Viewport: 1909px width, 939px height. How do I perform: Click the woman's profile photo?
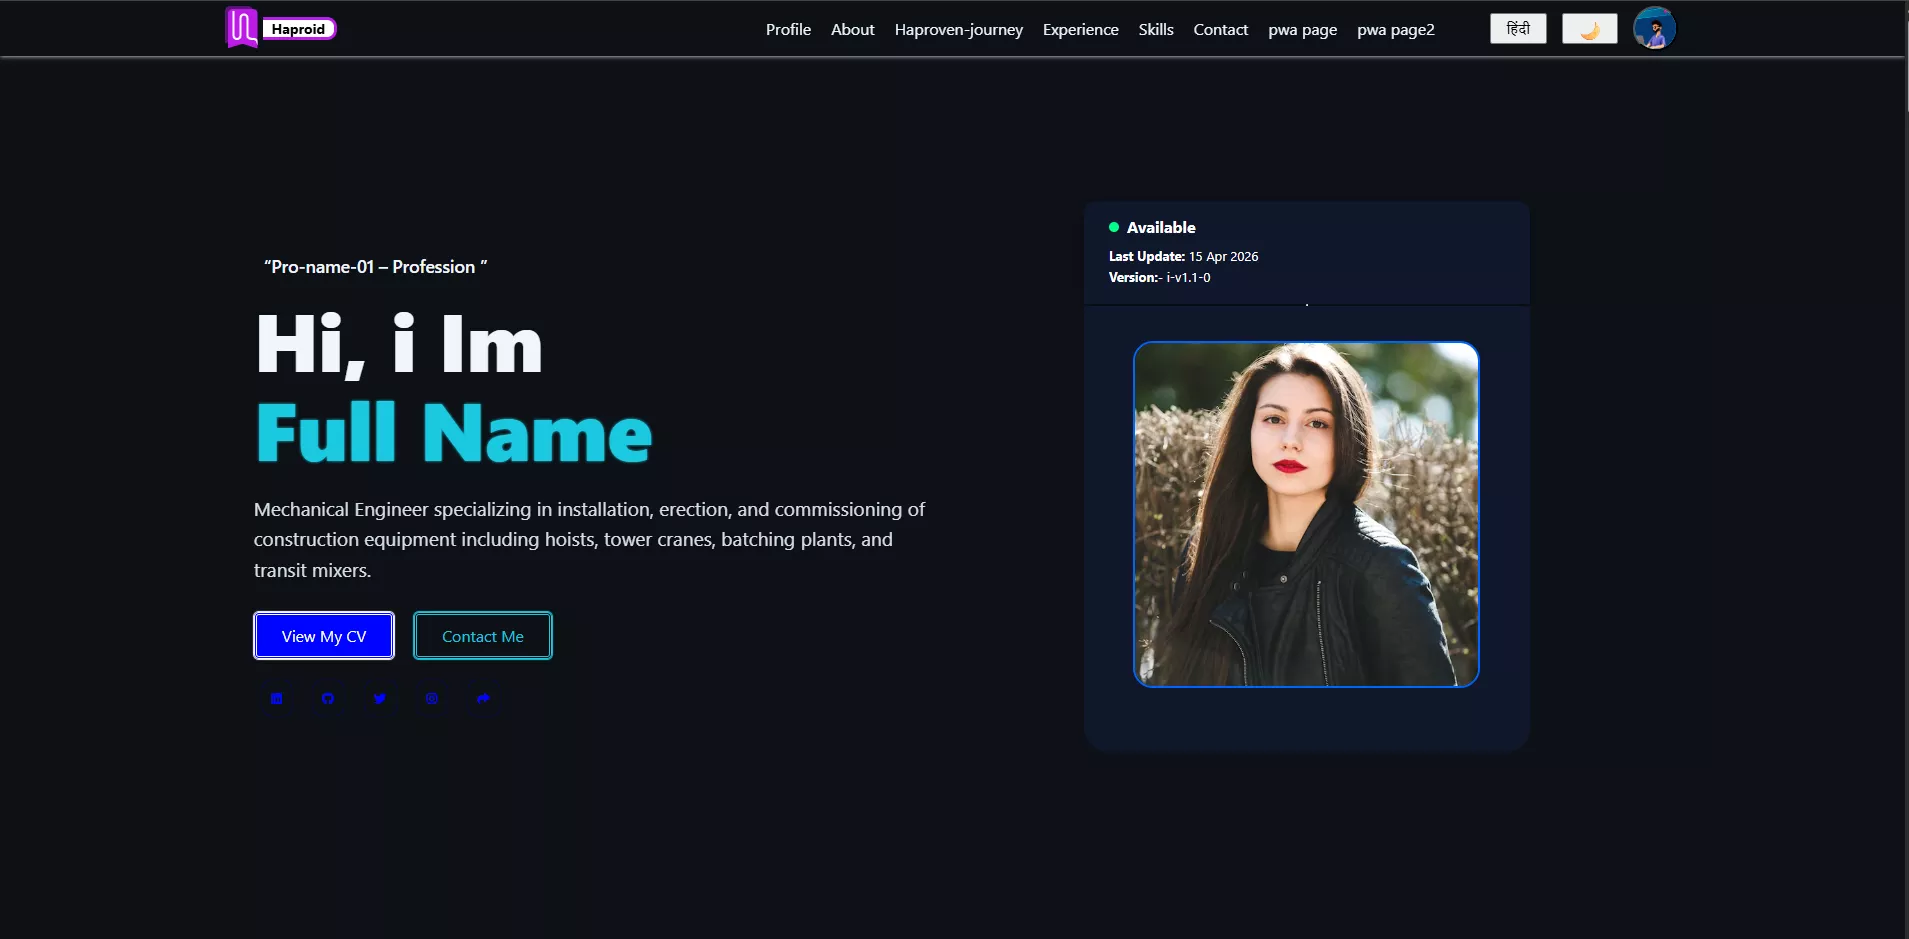tap(1306, 514)
